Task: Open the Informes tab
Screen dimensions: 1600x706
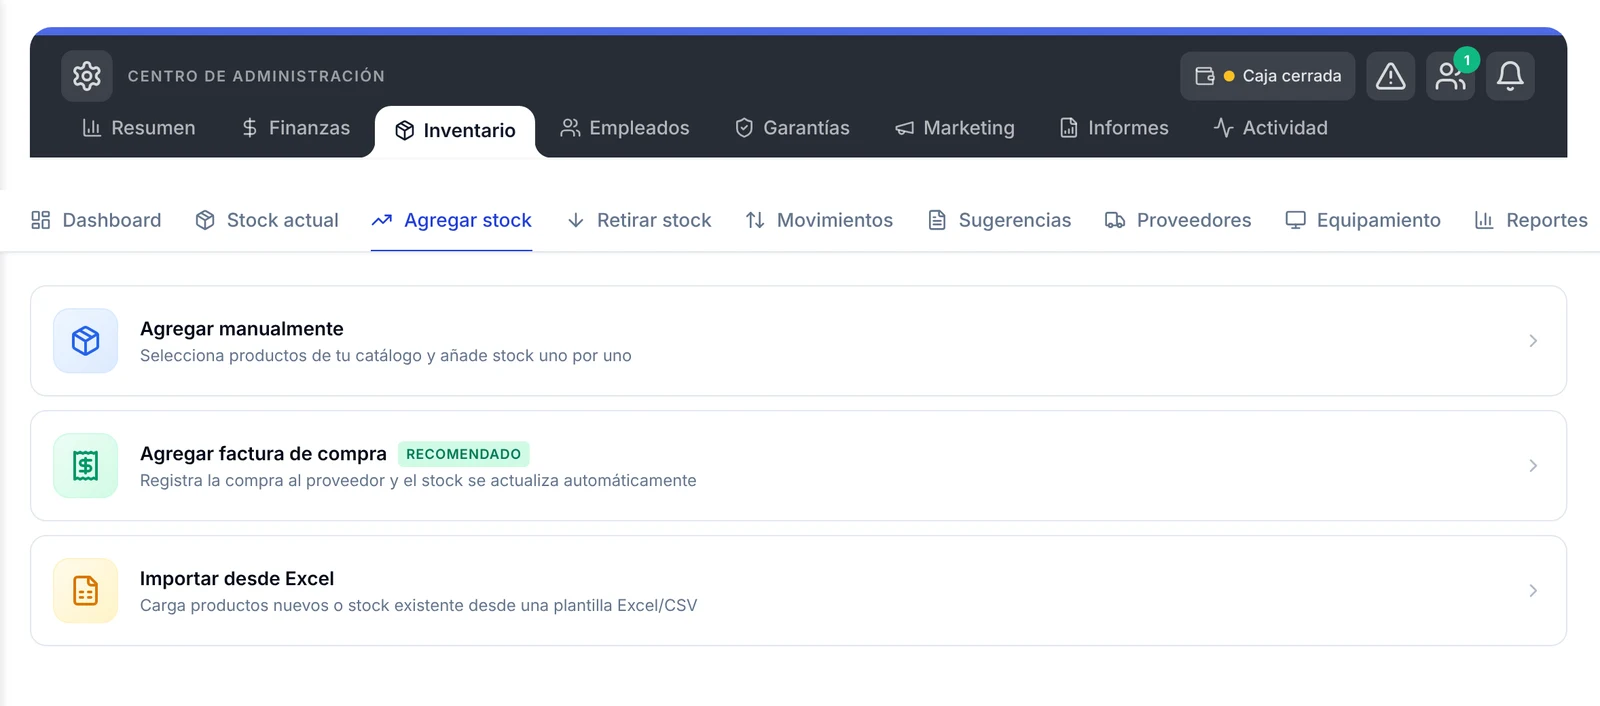Action: point(1114,128)
